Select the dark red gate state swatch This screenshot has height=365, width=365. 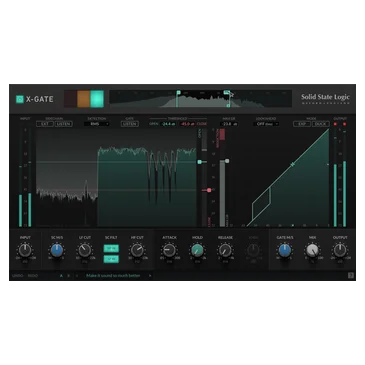click(70, 99)
